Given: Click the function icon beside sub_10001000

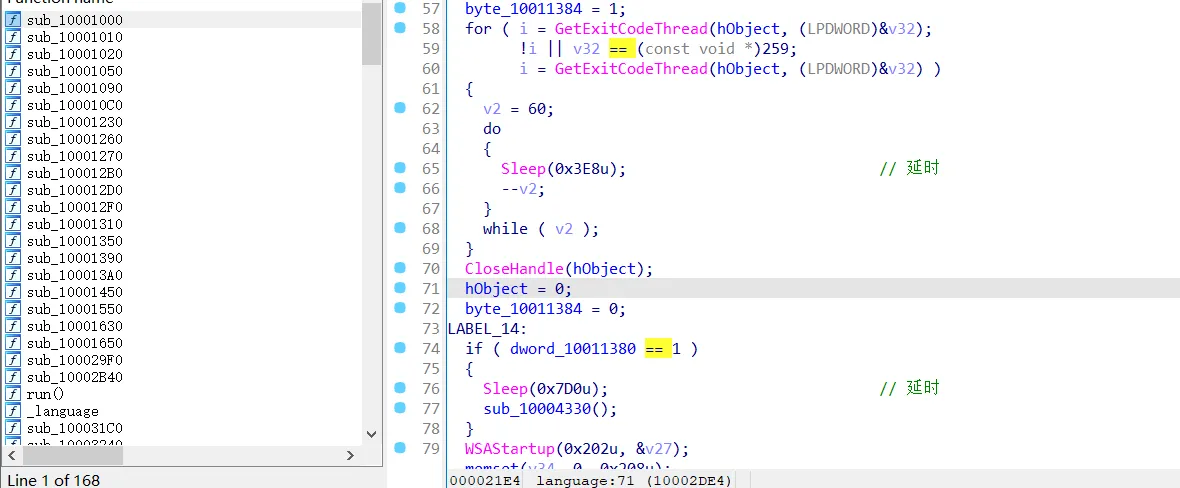Looking at the screenshot, I should pos(13,20).
